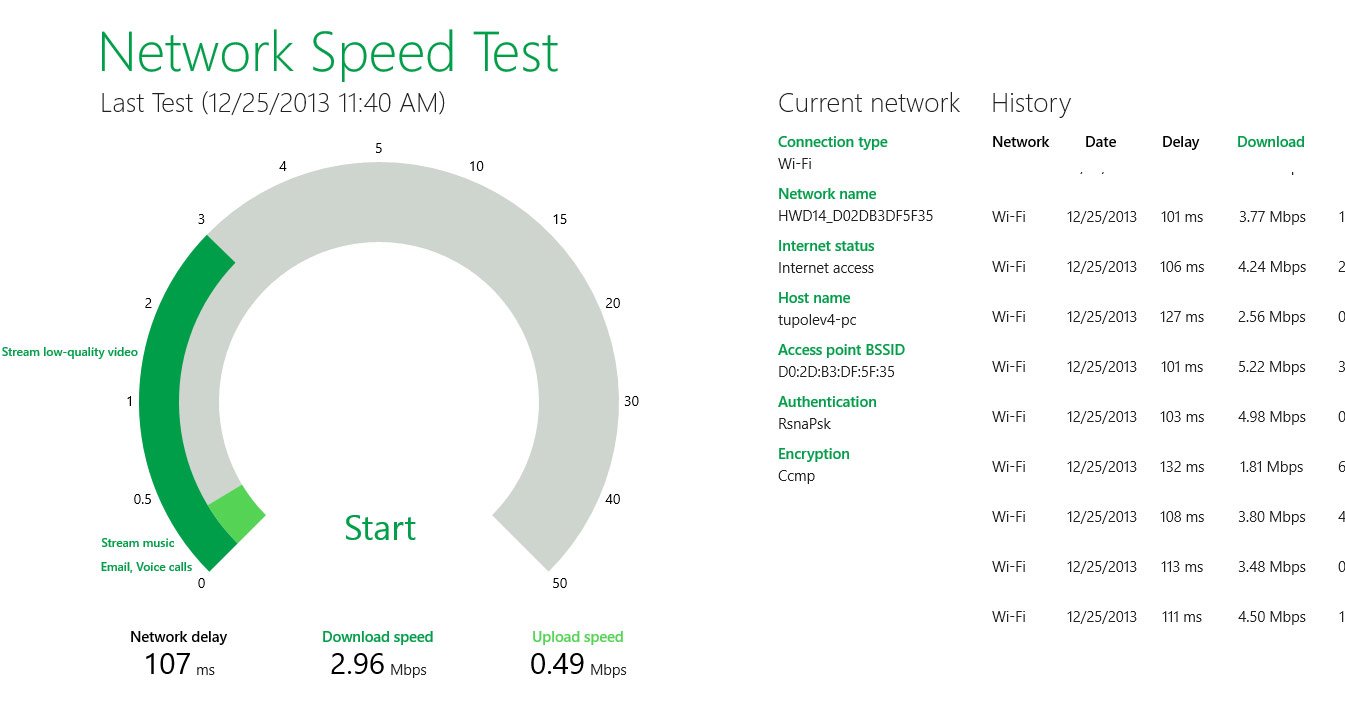Click the Connection type label
Screen dimensions: 1345x710
[832, 142]
